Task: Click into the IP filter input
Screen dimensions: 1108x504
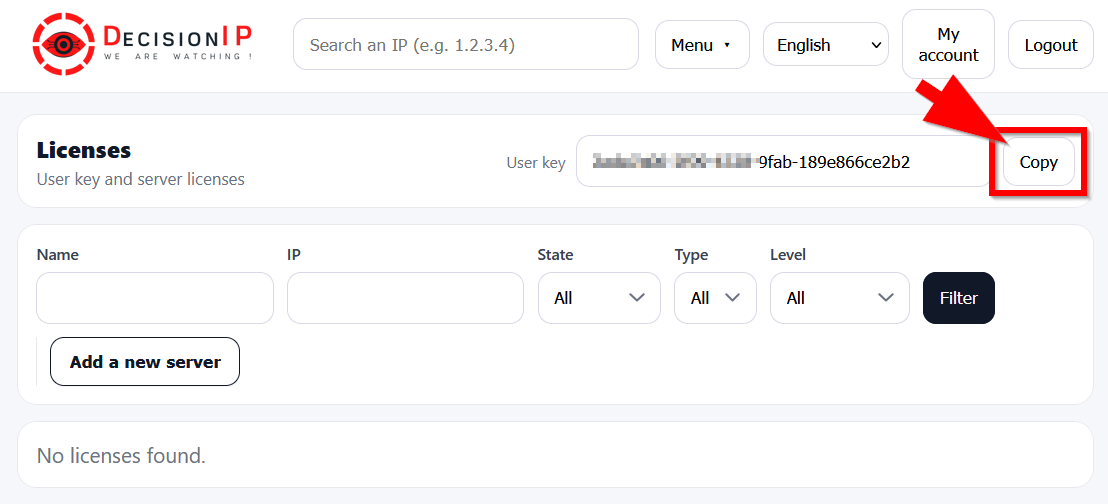Action: coord(405,298)
